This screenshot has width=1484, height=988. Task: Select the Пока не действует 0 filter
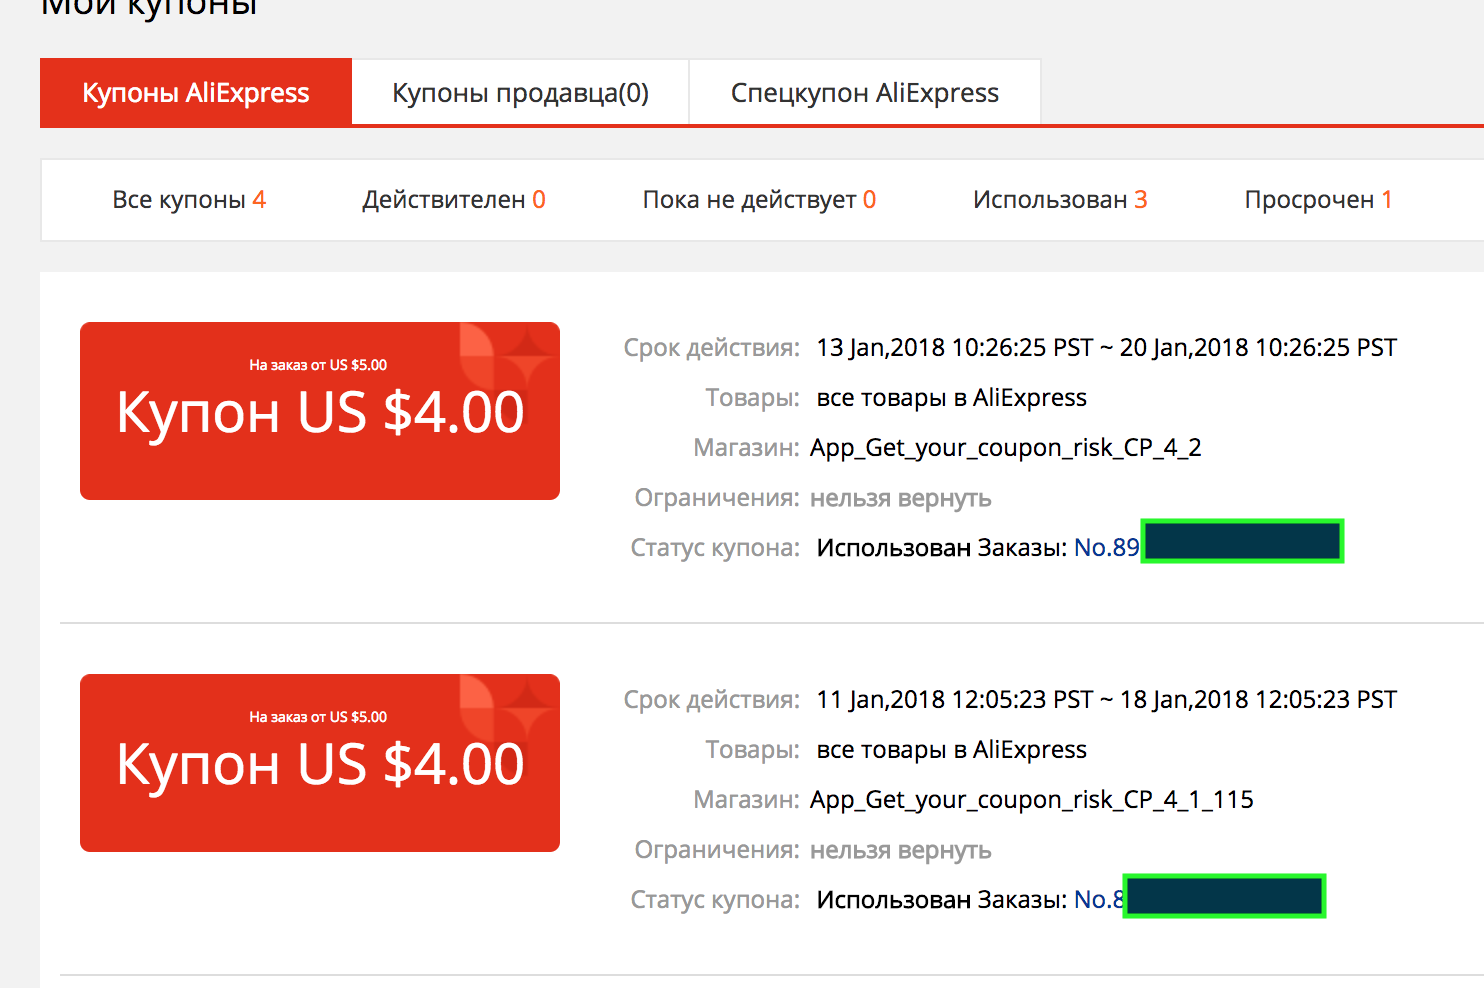pos(759,200)
